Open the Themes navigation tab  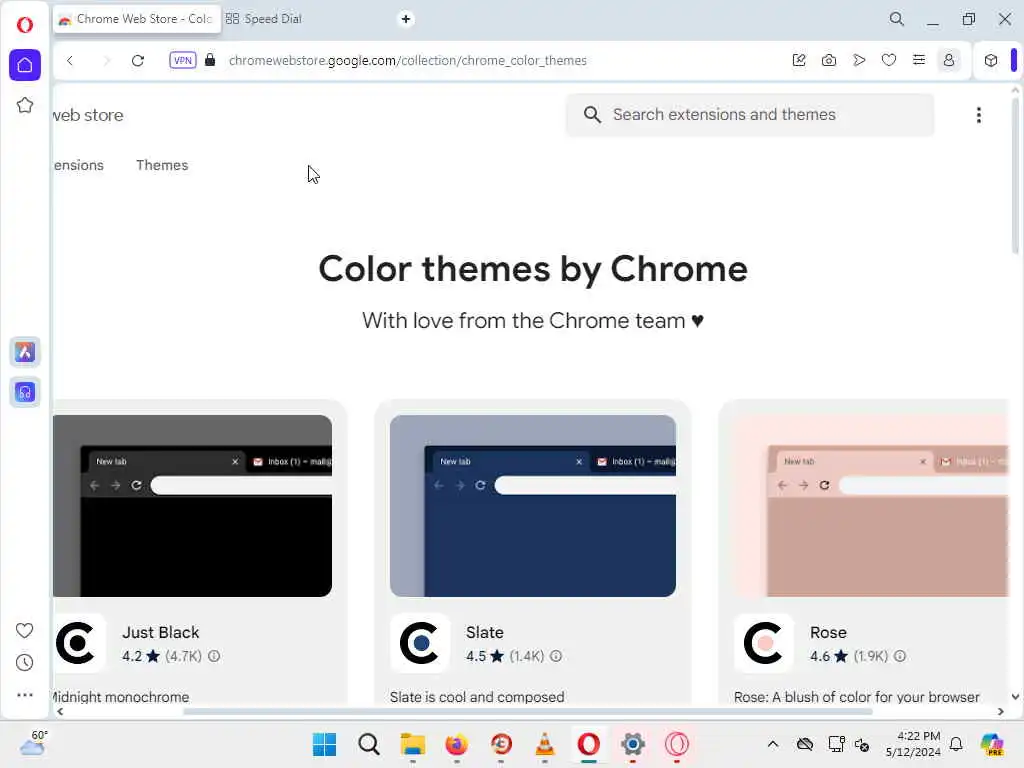point(162,165)
